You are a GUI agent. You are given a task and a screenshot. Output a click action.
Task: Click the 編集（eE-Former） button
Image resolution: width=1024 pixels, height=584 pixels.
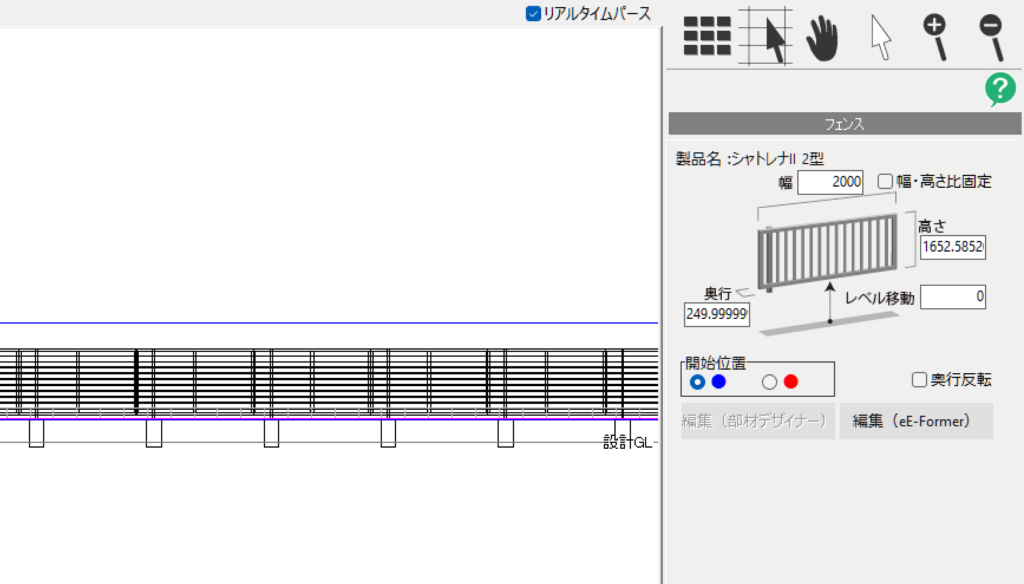coord(916,422)
